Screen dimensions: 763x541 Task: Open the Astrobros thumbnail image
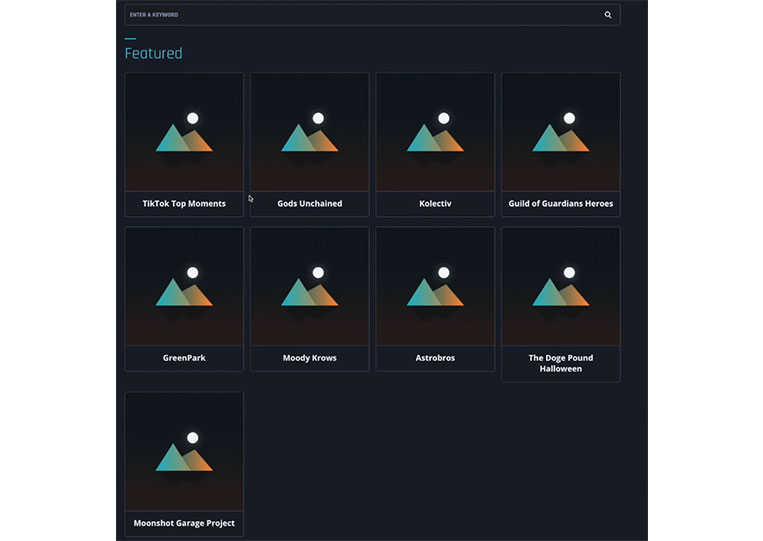(x=435, y=287)
